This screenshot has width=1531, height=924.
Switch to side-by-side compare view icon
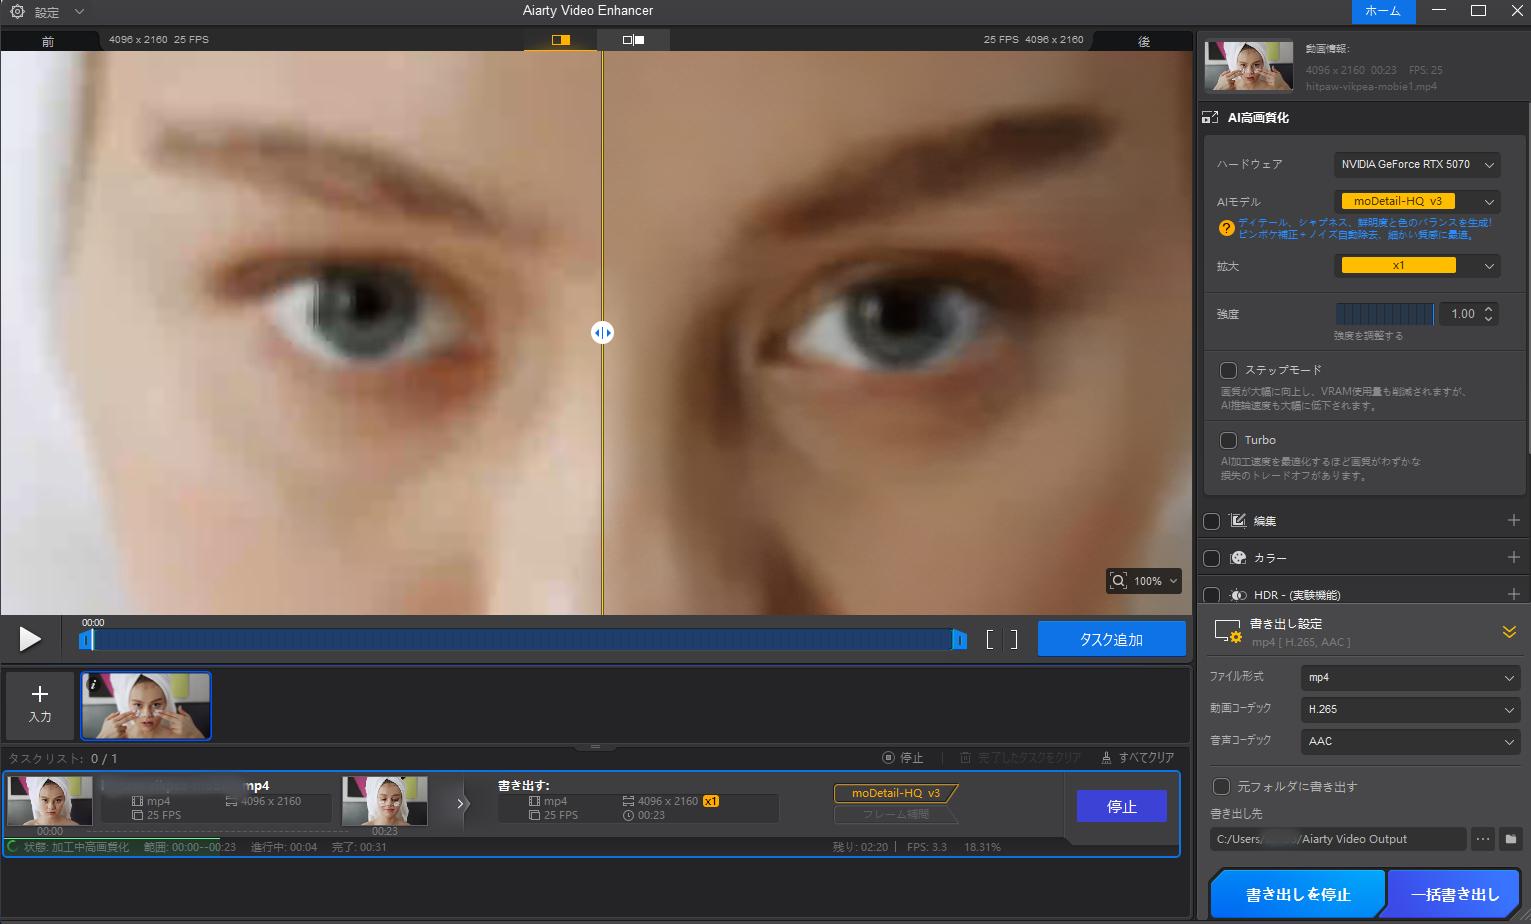pos(633,40)
